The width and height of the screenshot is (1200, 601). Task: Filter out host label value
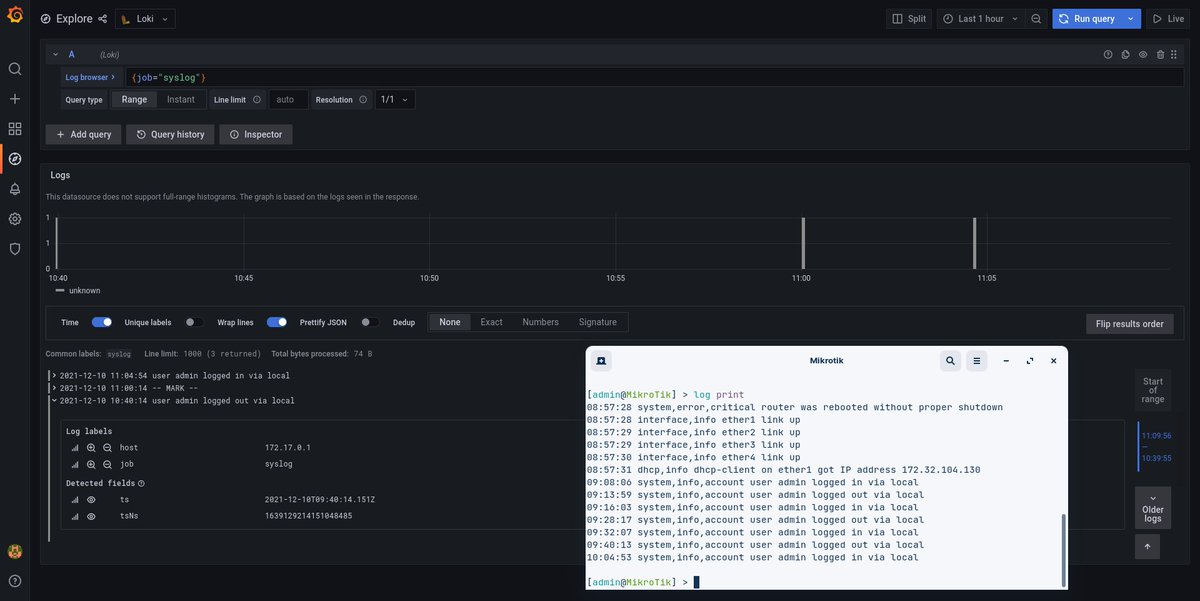pos(107,448)
